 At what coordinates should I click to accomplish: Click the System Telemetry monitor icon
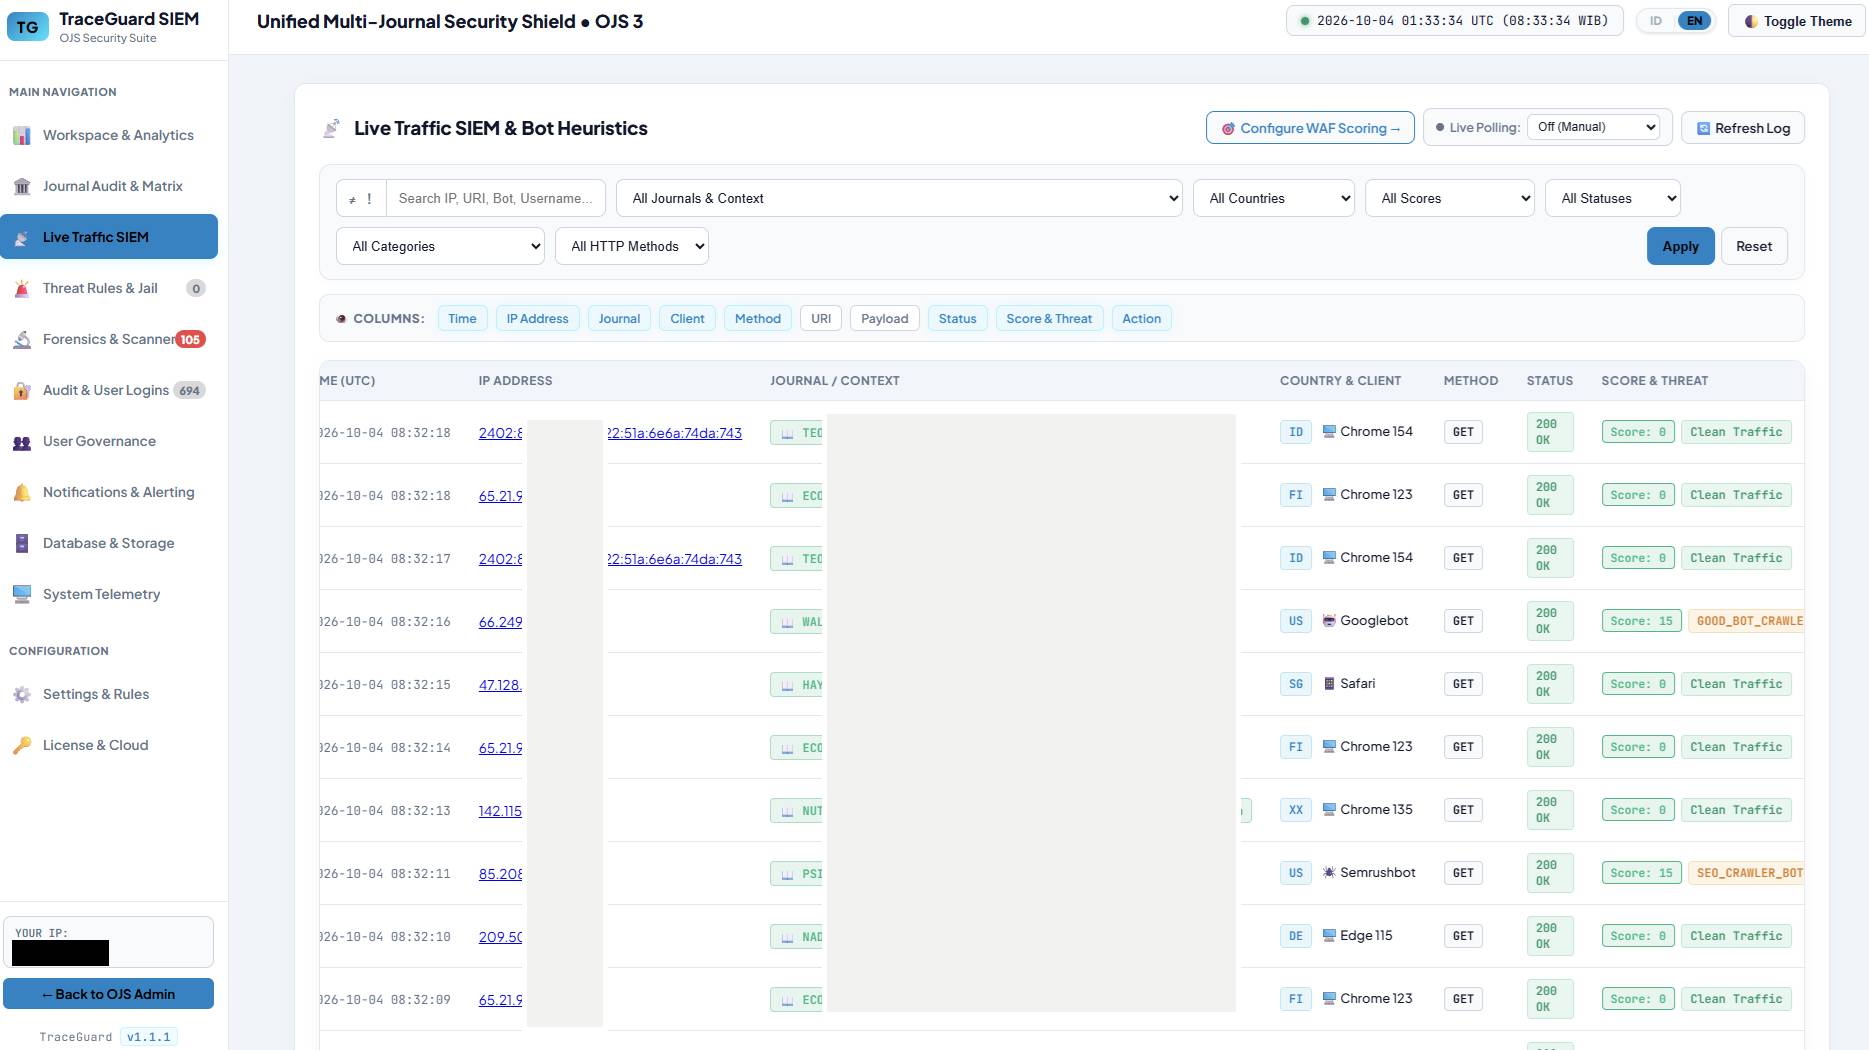point(22,595)
